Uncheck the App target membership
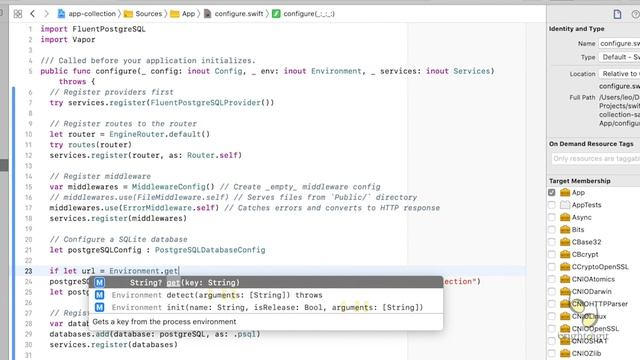Viewport: 640px width, 360px height. (552, 192)
